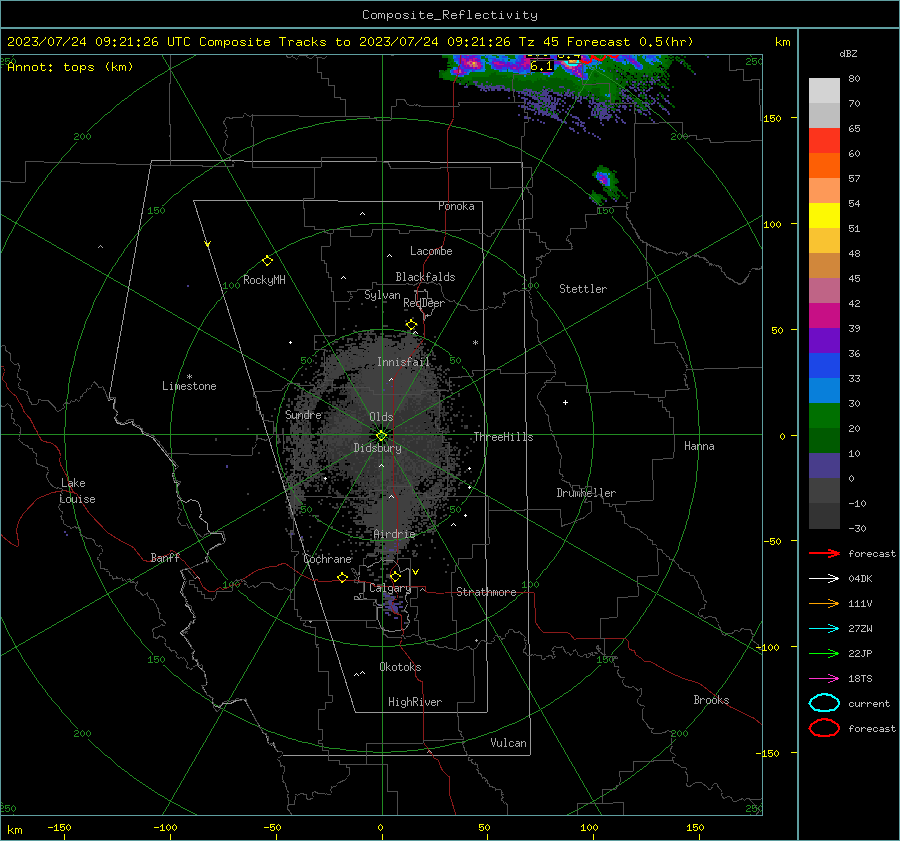The height and width of the screenshot is (841, 900).
Task: Select the purple 36–39 dBZ swatch
Action: click(824, 341)
